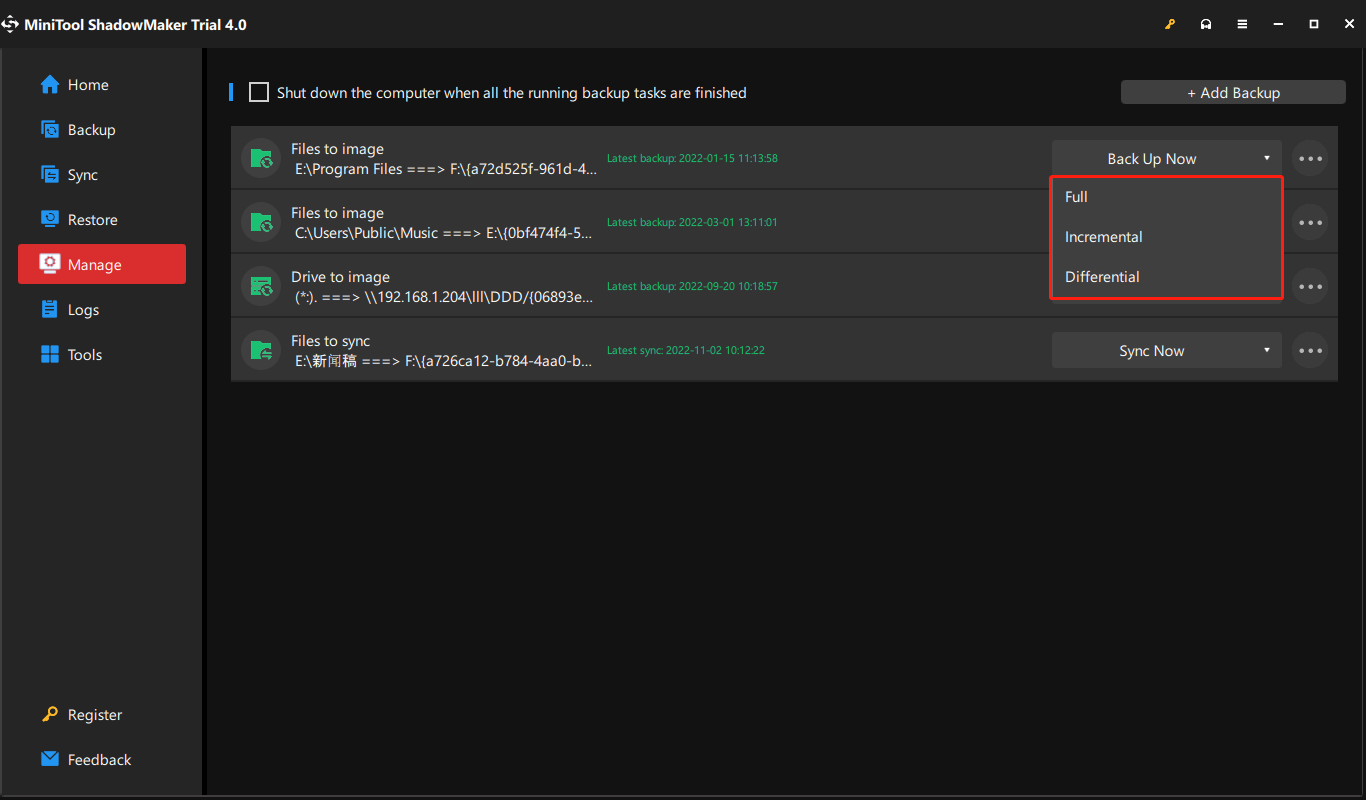This screenshot has width=1366, height=800.
Task: Open the hamburger menu in title bar
Action: (1242, 24)
